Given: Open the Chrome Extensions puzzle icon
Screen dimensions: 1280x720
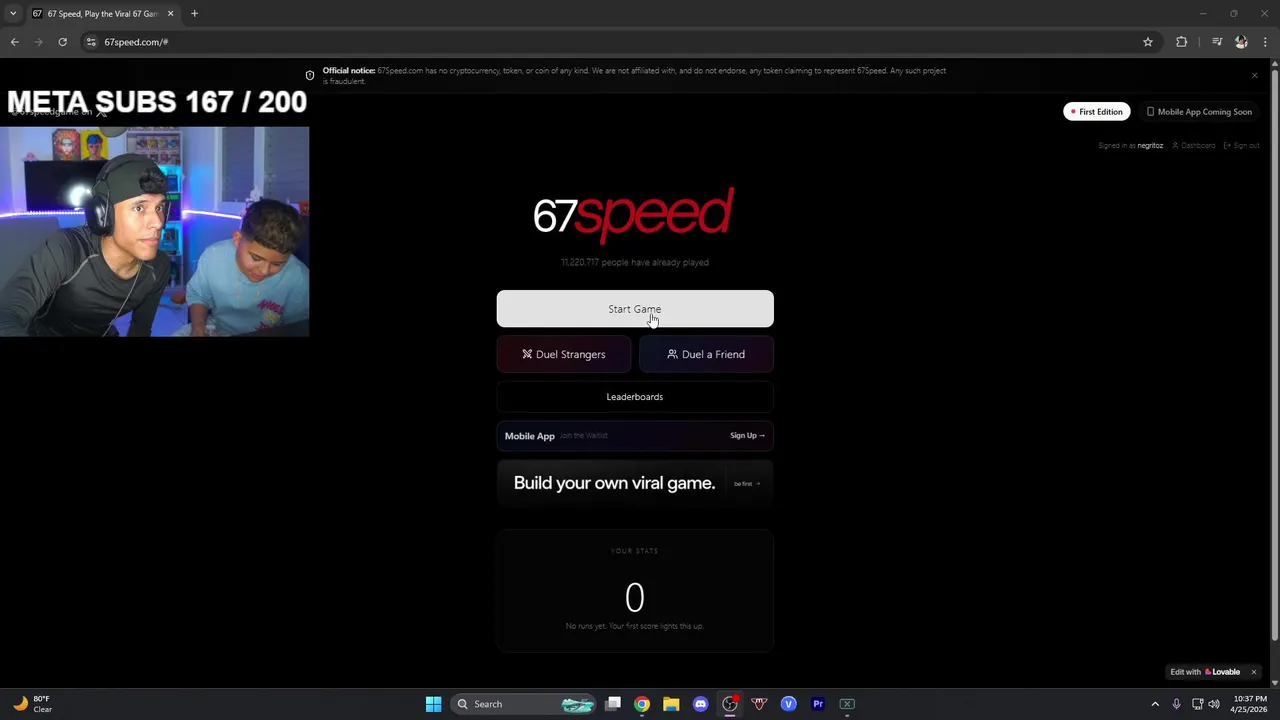Looking at the screenshot, I should (x=1182, y=42).
